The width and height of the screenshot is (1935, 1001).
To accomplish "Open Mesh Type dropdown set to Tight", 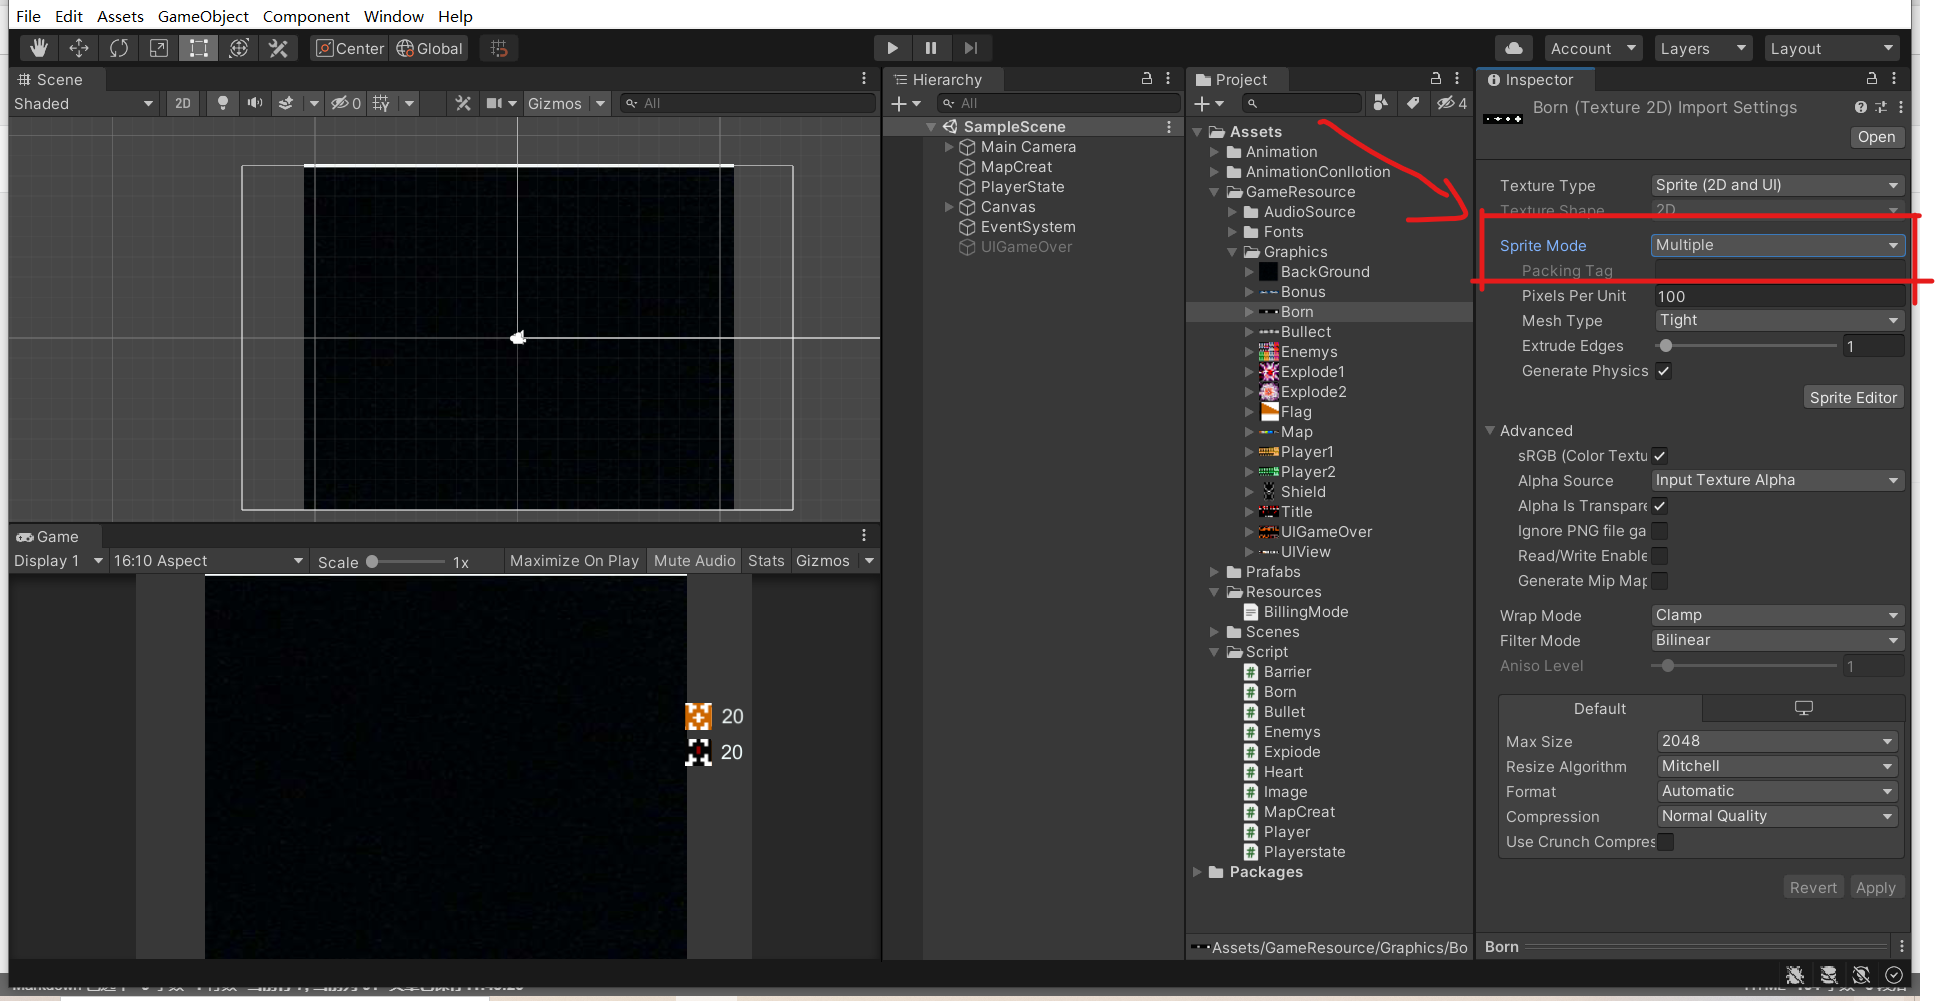I will click(1779, 320).
